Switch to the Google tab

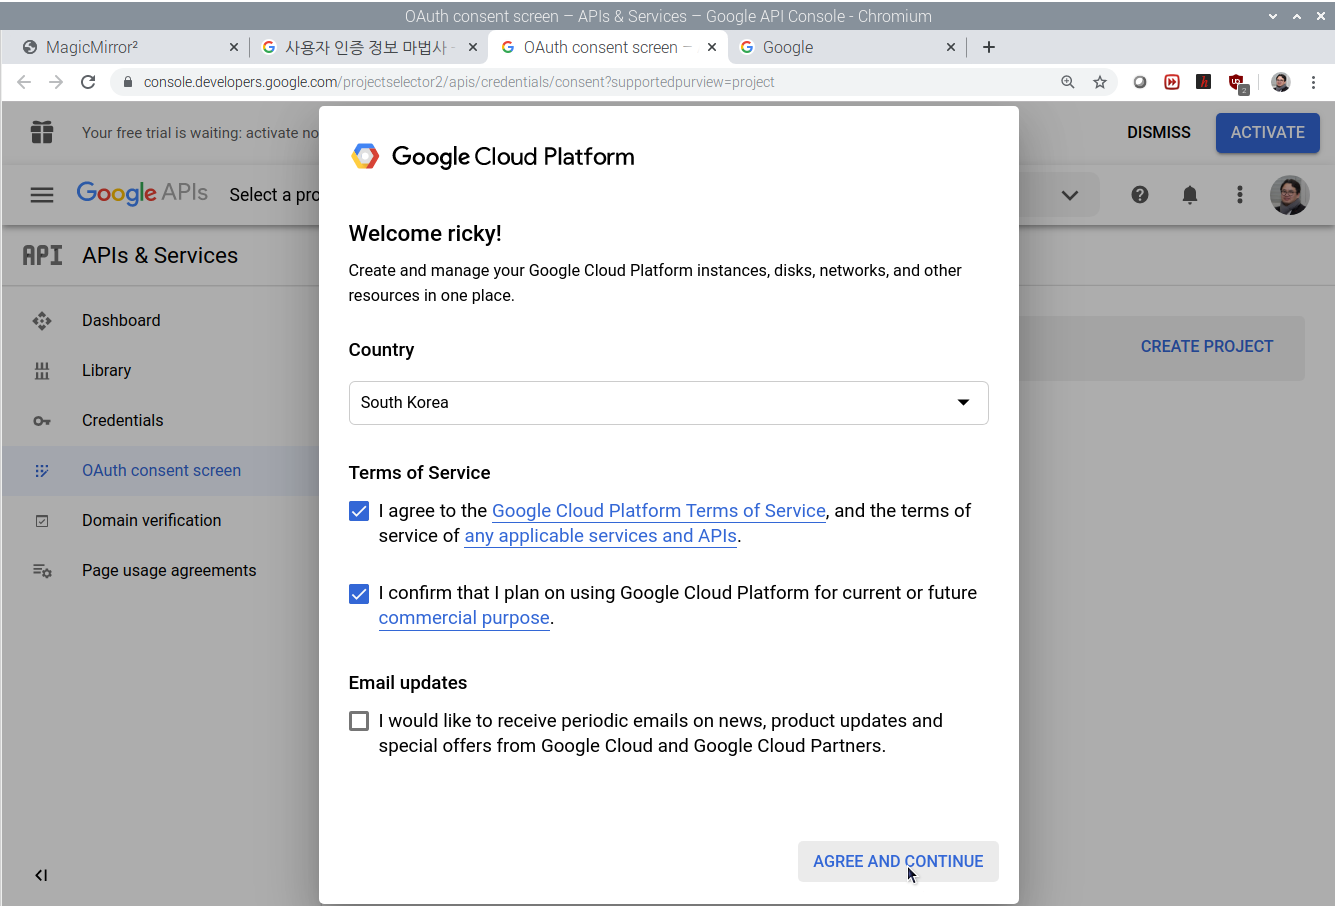click(848, 47)
